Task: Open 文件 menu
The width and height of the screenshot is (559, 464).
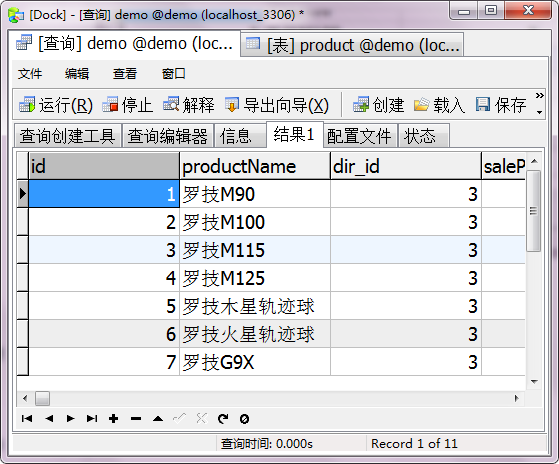Action: pyautogui.click(x=30, y=74)
